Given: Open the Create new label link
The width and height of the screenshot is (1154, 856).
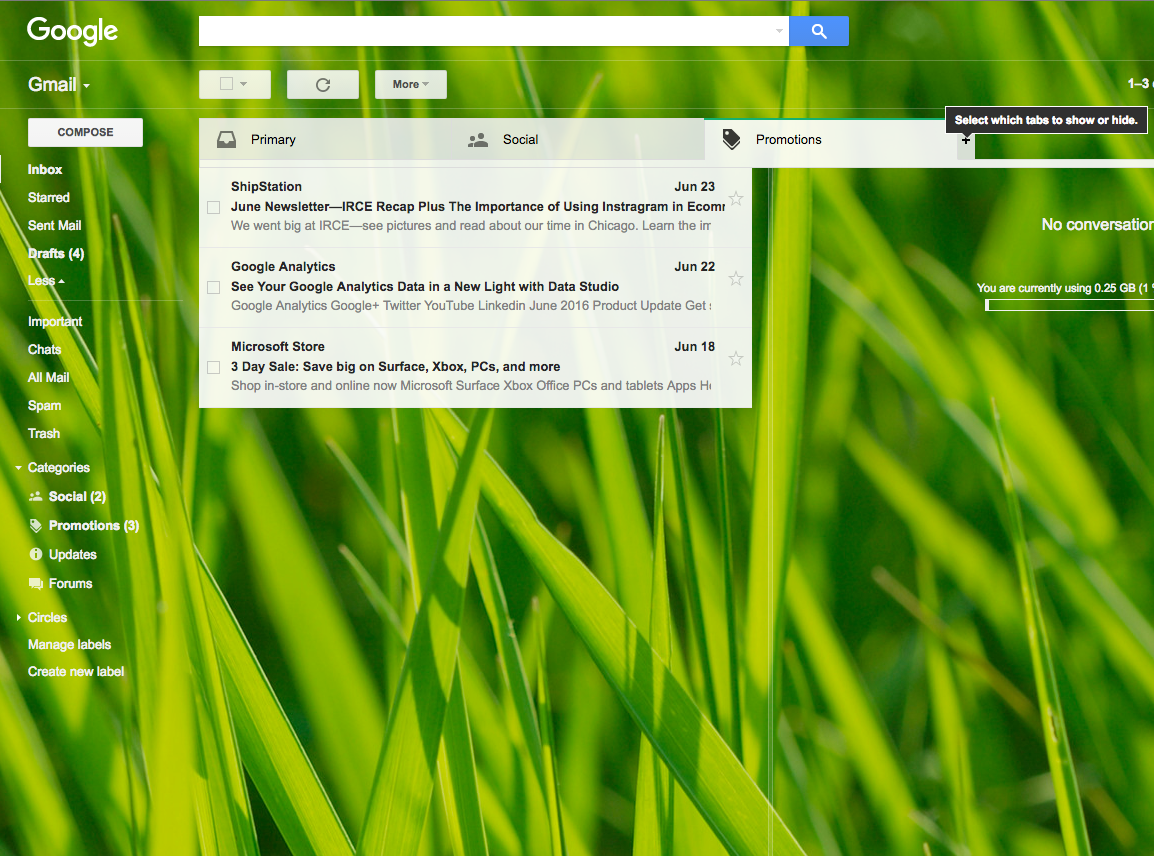Looking at the screenshot, I should click(76, 672).
